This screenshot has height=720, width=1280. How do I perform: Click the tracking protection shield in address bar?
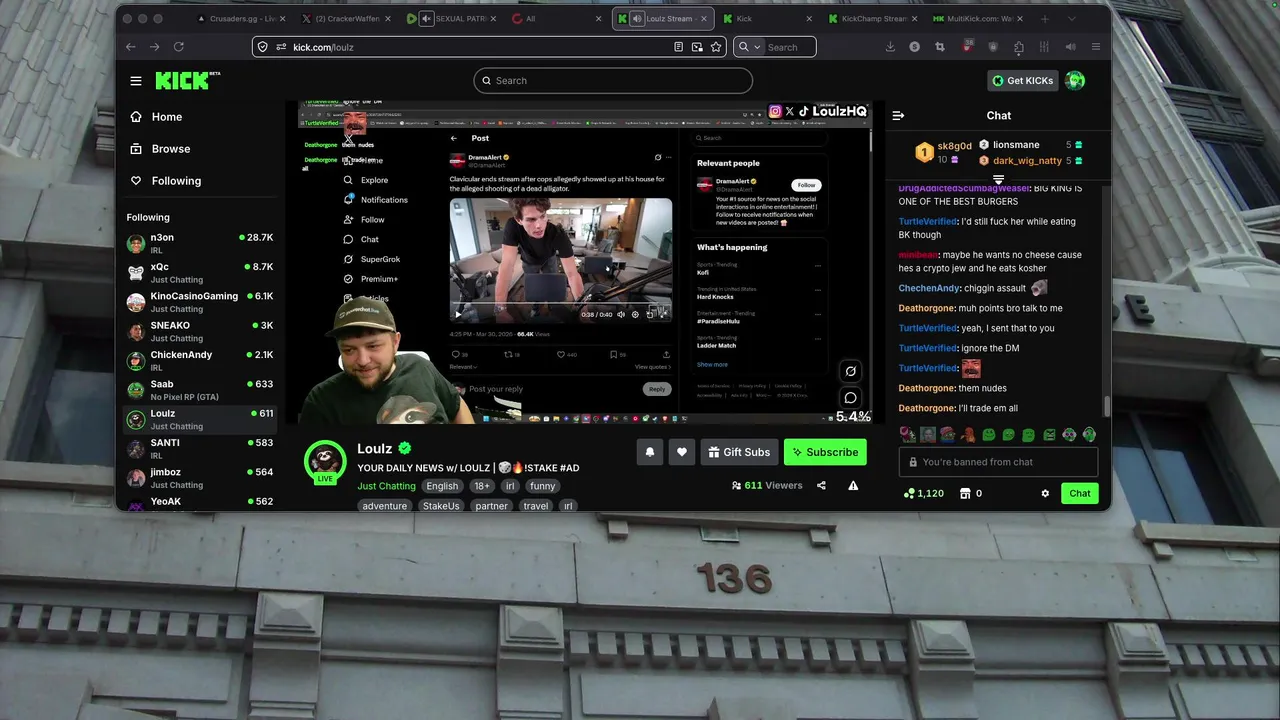pos(263,47)
